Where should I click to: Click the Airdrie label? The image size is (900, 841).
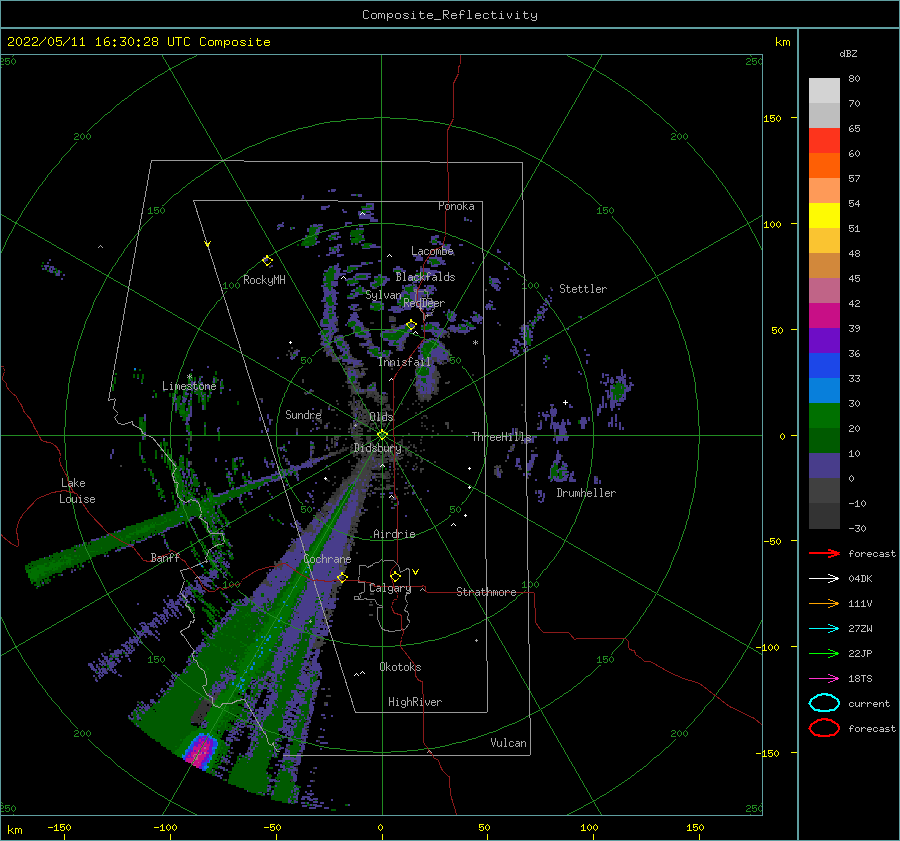point(394,534)
